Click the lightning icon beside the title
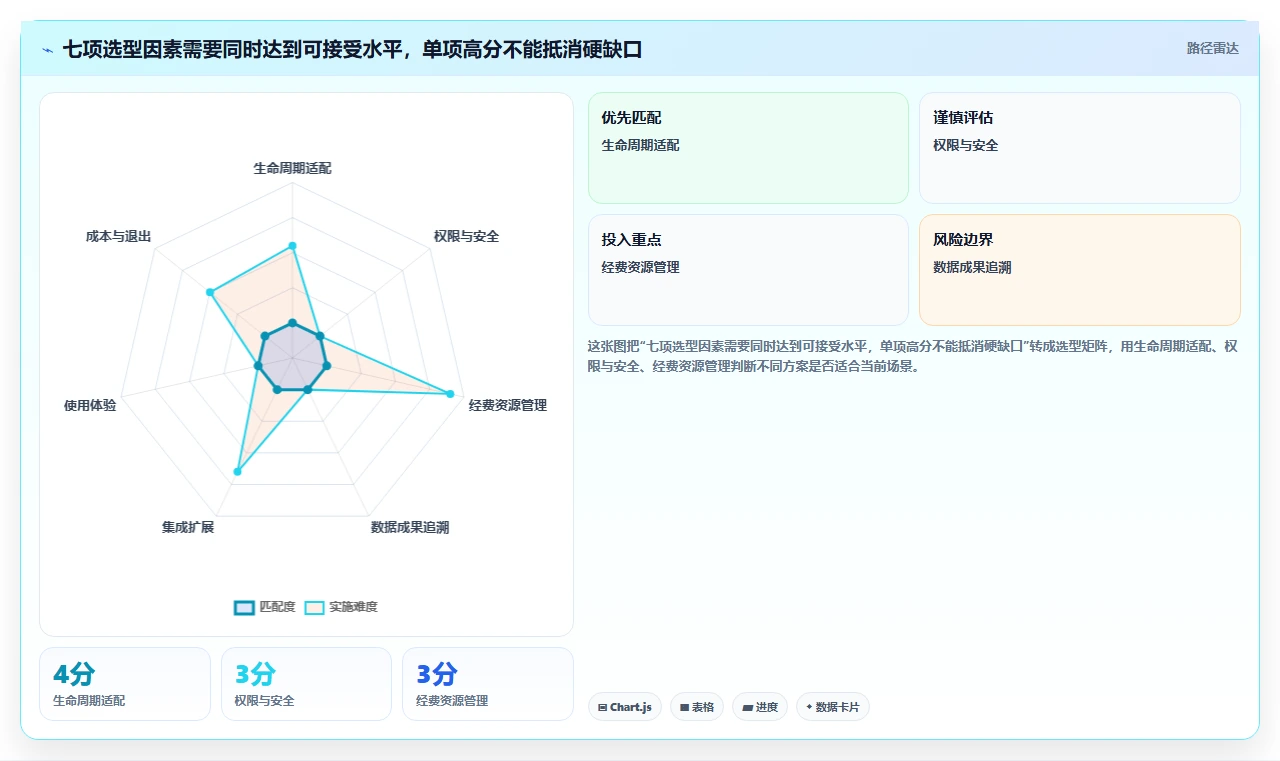1280x761 pixels. (48, 49)
